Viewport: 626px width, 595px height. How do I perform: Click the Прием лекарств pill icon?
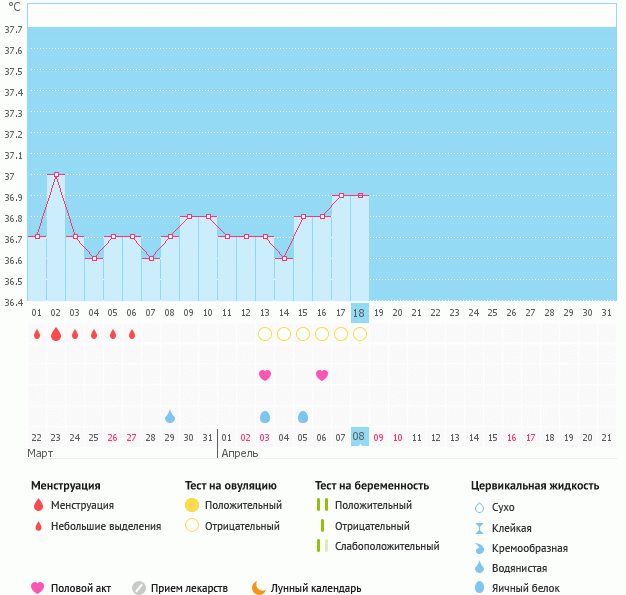click(x=139, y=588)
